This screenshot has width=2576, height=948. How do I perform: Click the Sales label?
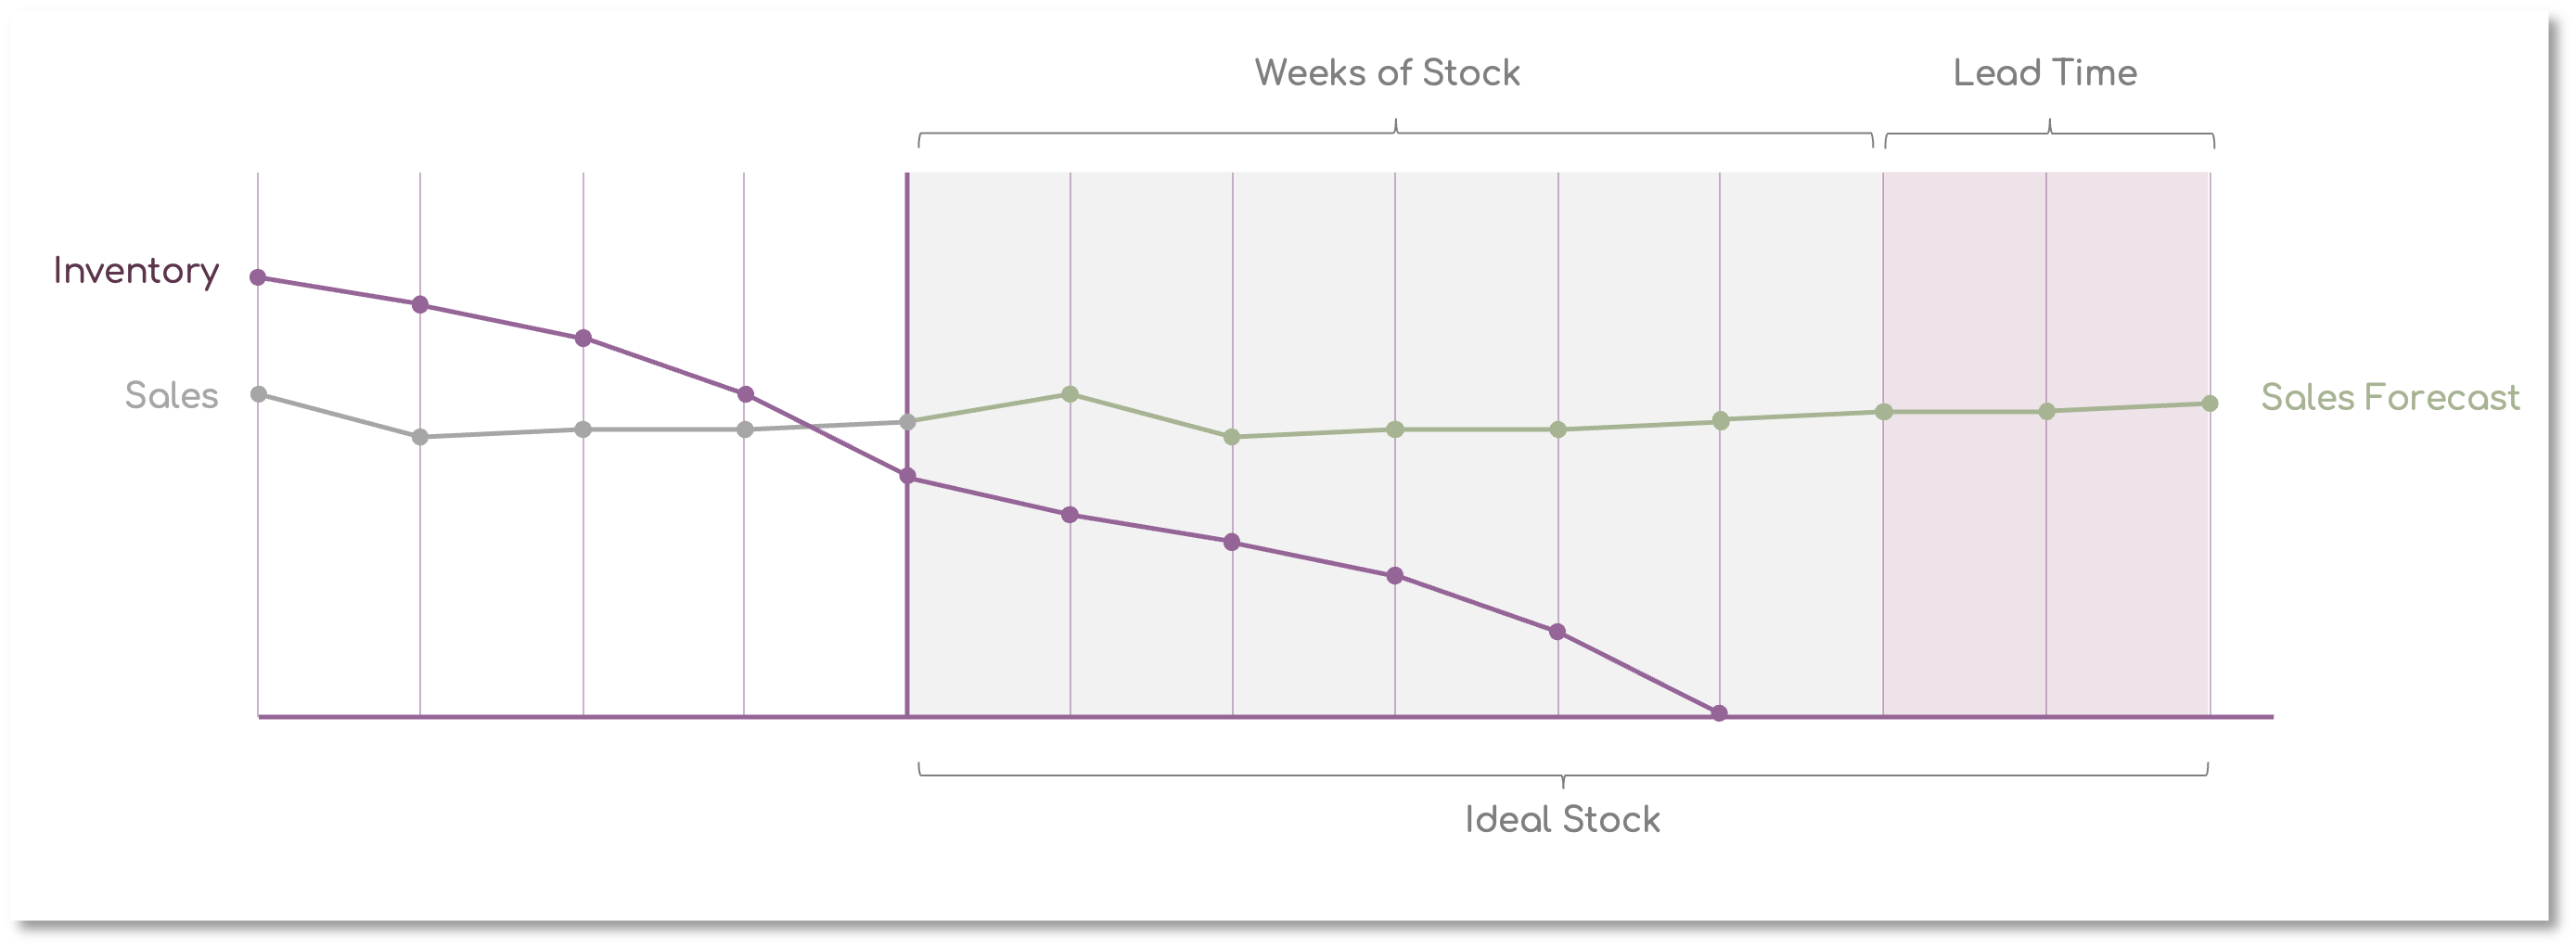171,396
